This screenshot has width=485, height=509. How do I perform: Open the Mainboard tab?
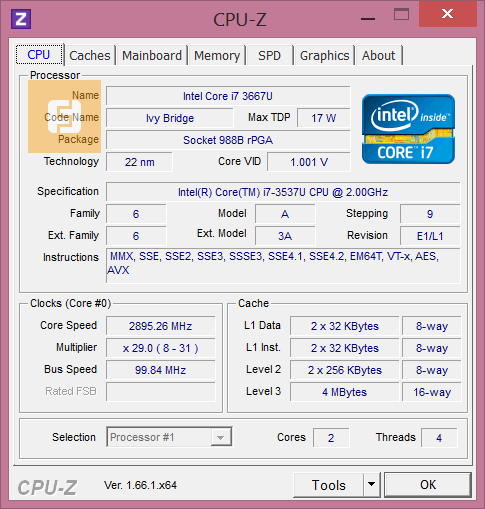152,55
